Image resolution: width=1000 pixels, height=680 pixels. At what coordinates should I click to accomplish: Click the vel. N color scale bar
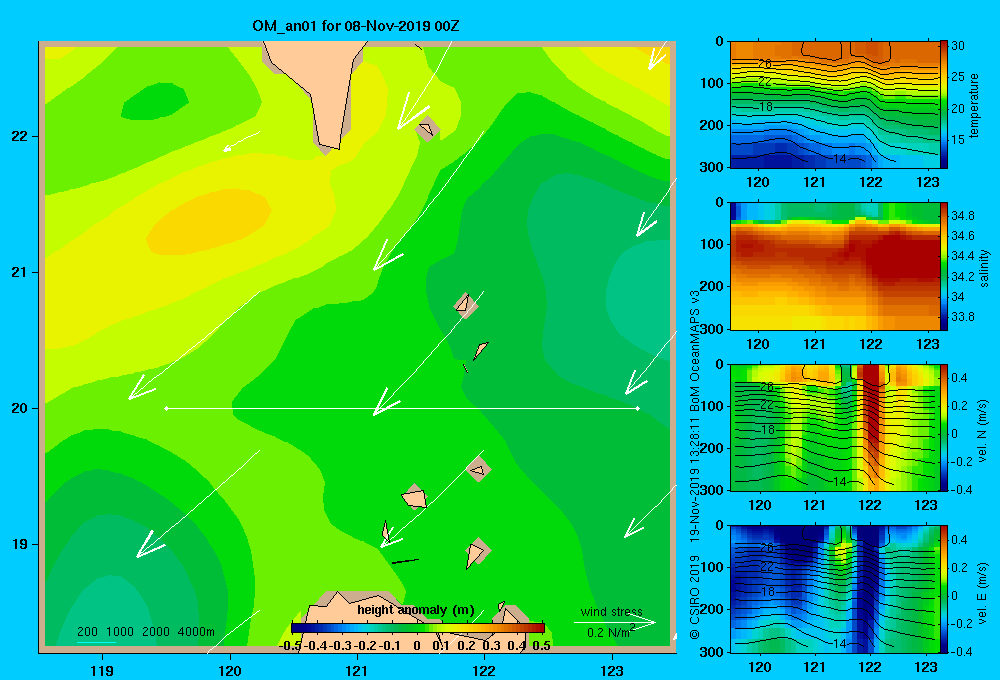943,427
